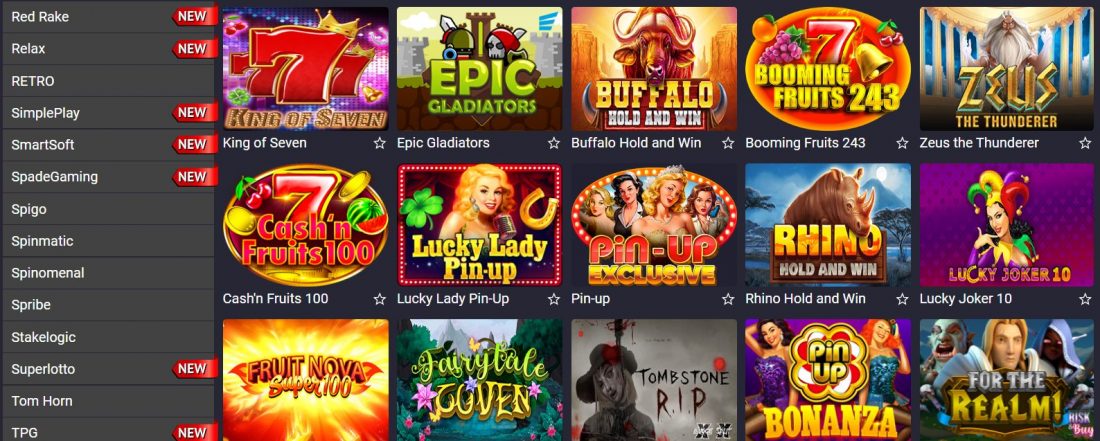Screen dimensions: 1100x441
Task: Choose the SmartSoft provider
Action: click(108, 144)
